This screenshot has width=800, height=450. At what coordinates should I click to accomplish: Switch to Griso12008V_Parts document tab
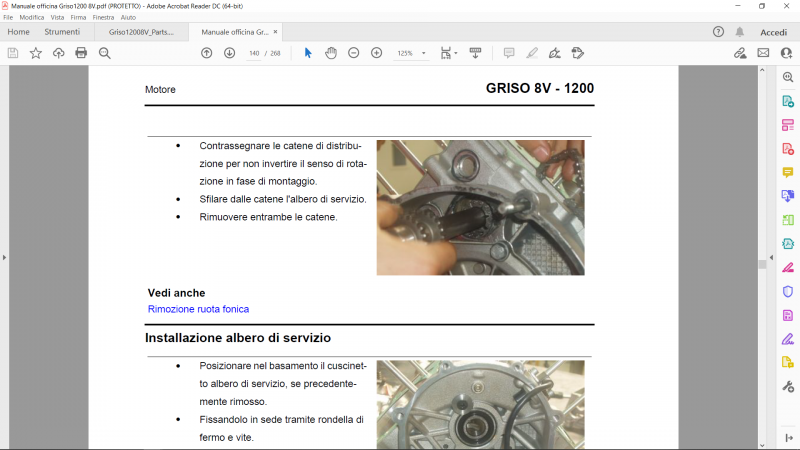pyautogui.click(x=141, y=32)
